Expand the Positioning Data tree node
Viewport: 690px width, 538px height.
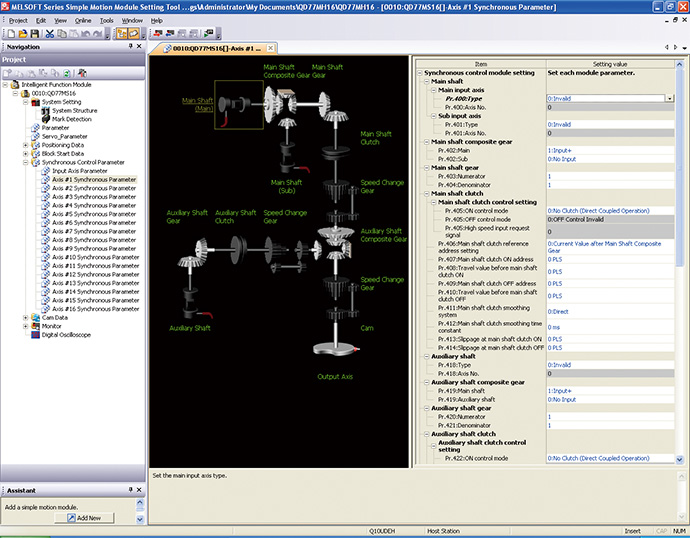(x=25, y=145)
